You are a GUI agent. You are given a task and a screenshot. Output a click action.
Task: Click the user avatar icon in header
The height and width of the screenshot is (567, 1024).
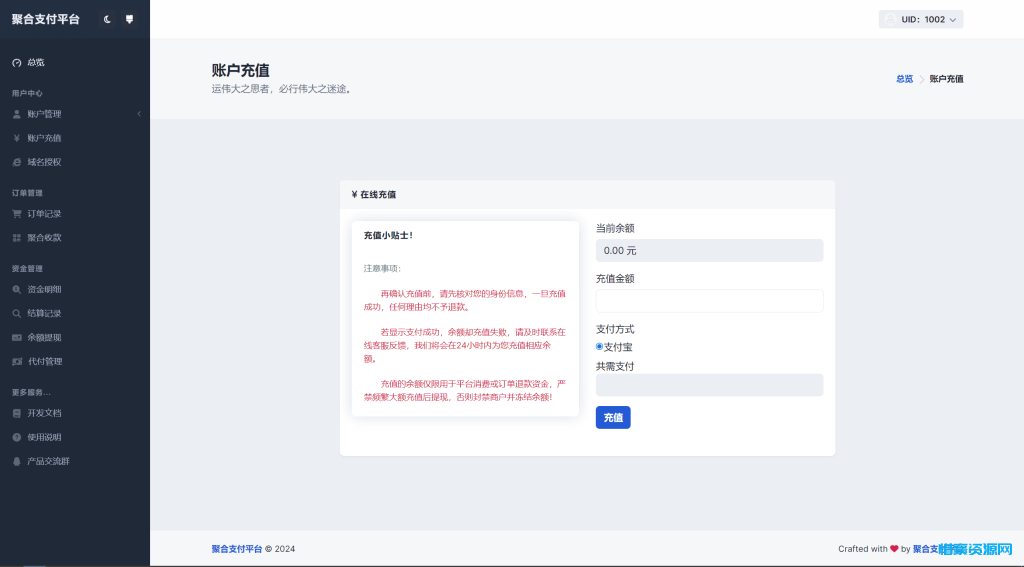point(890,20)
